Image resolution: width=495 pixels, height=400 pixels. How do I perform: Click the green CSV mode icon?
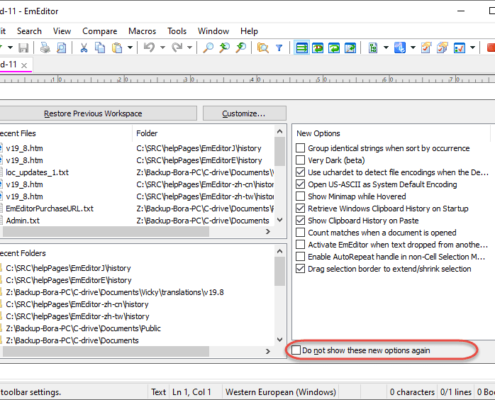pos(373,48)
